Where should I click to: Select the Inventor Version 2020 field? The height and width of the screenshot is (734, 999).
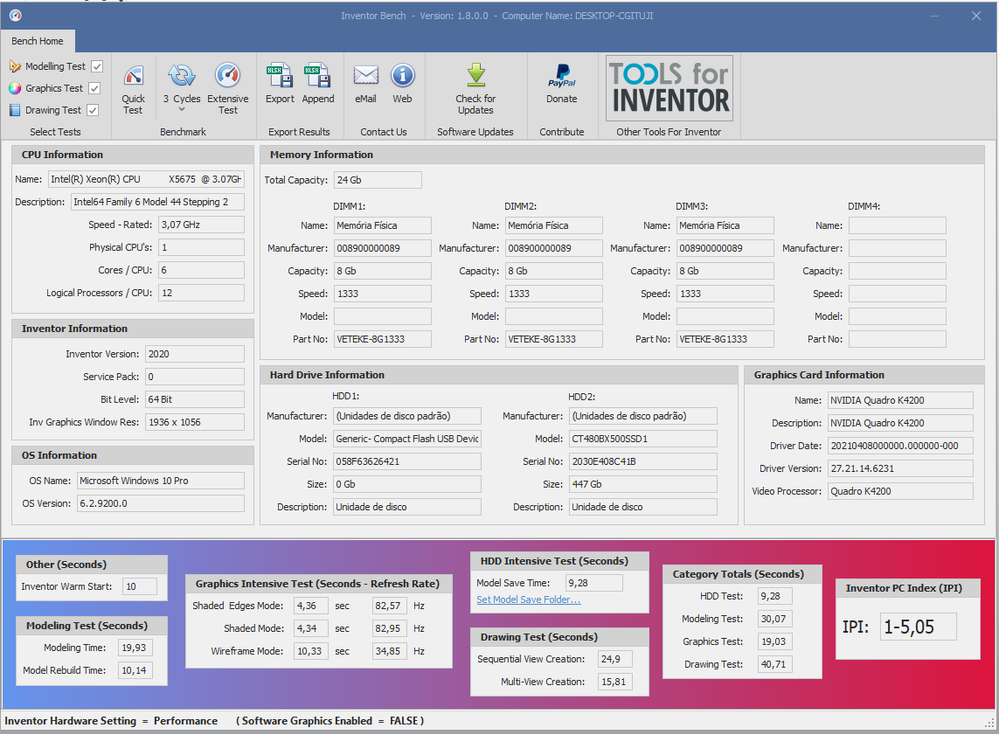195,354
